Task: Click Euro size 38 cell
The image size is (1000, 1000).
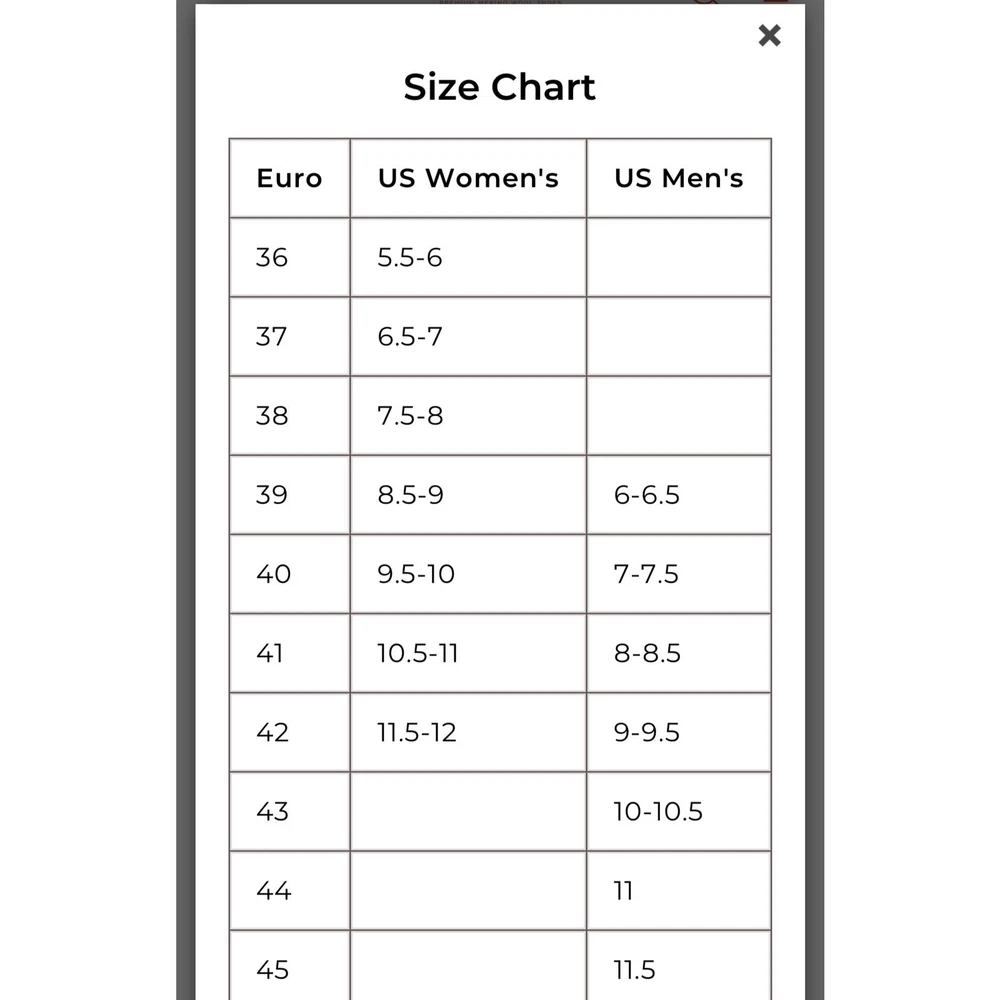Action: point(290,415)
